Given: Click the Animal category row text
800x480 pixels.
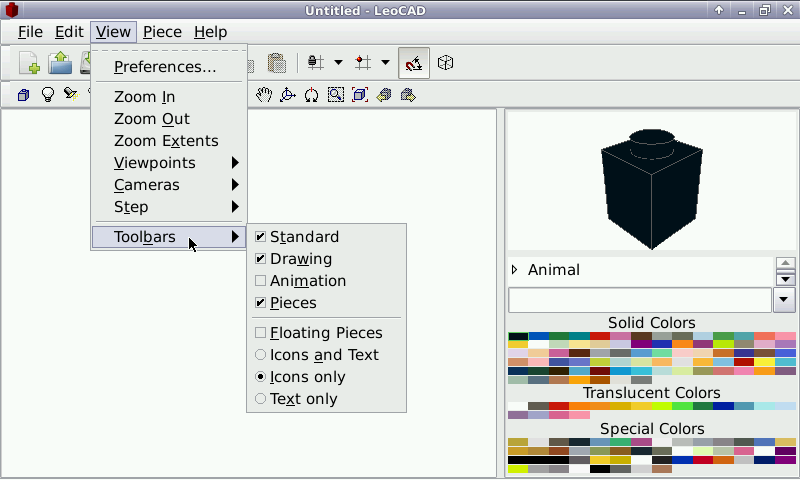Looking at the screenshot, I should pos(554,269).
